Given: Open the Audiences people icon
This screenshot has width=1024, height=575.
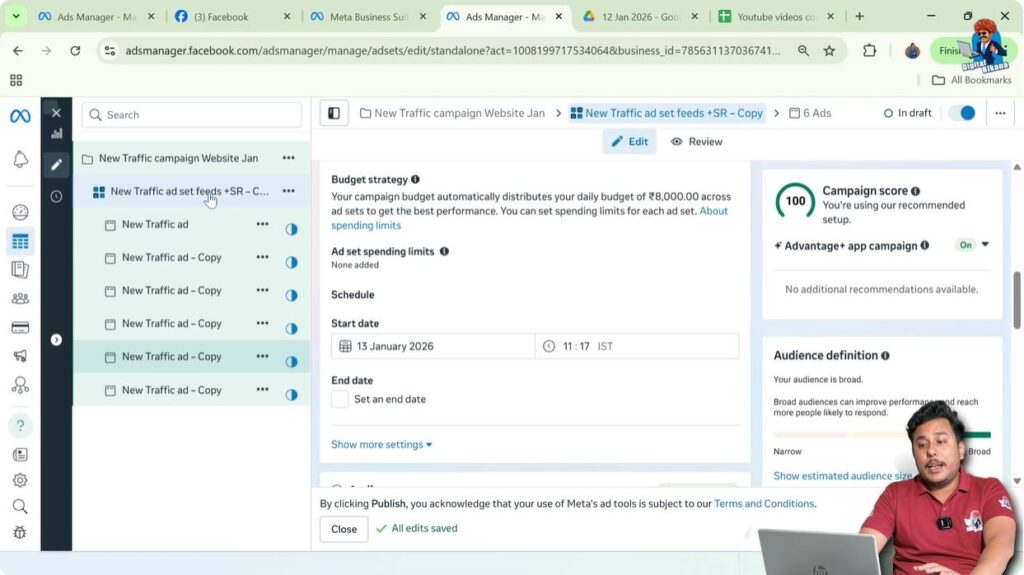Looking at the screenshot, I should (20, 298).
